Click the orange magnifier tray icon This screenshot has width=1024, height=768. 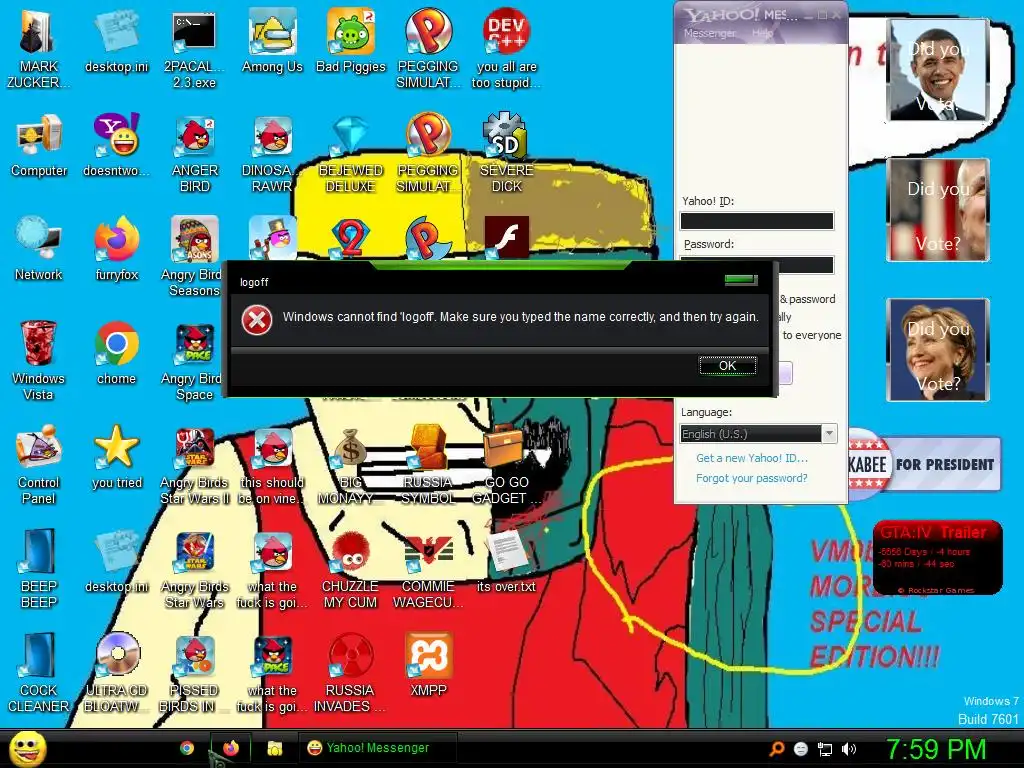coord(776,749)
